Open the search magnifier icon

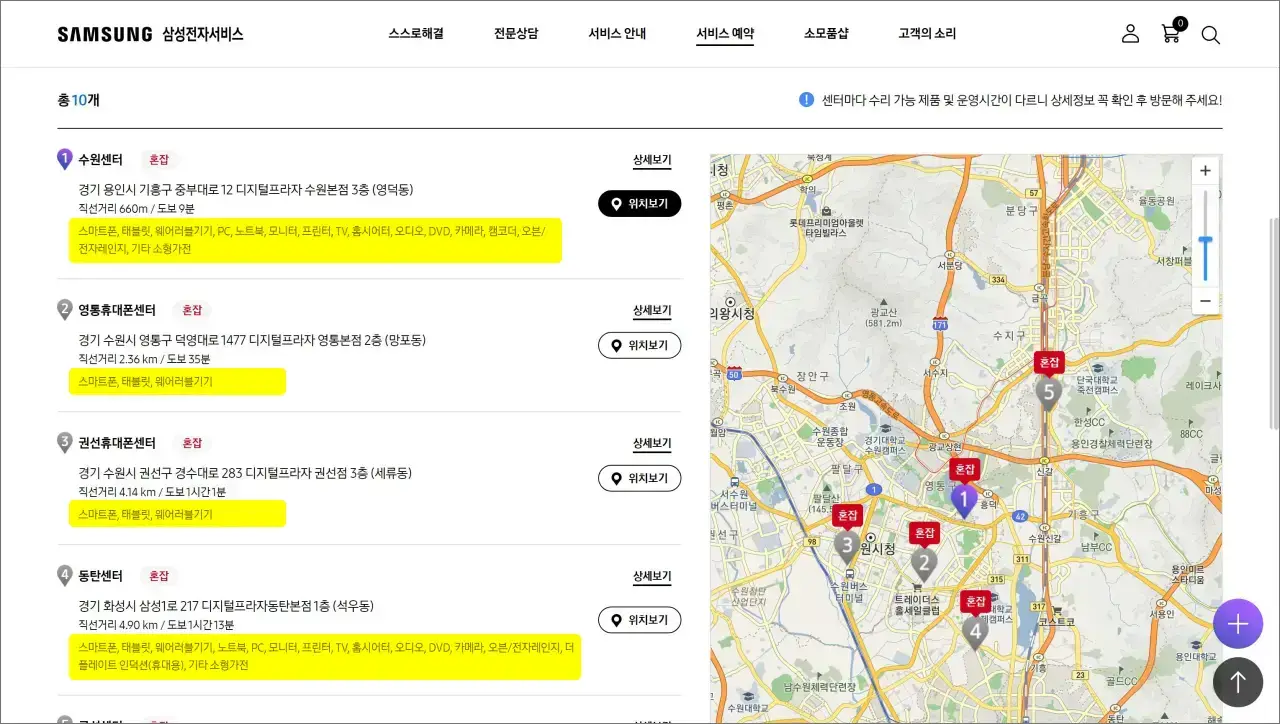click(1210, 35)
